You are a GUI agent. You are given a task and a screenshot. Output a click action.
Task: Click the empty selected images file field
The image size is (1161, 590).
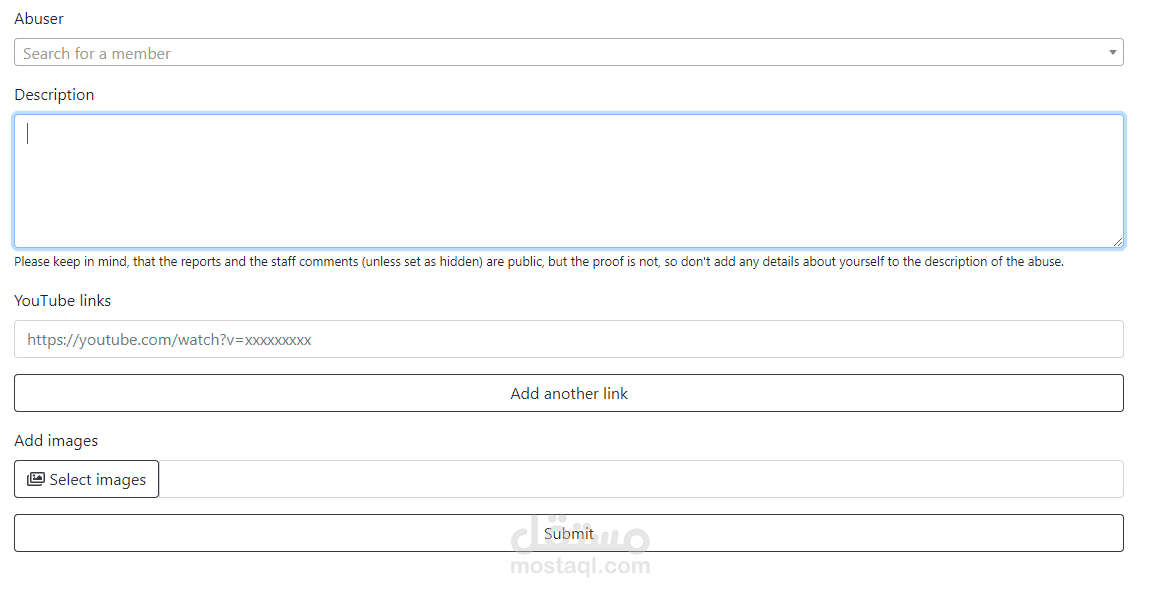pyautogui.click(x=641, y=479)
